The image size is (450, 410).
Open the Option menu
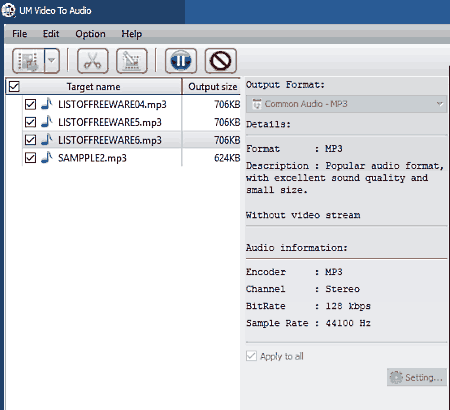(x=90, y=34)
